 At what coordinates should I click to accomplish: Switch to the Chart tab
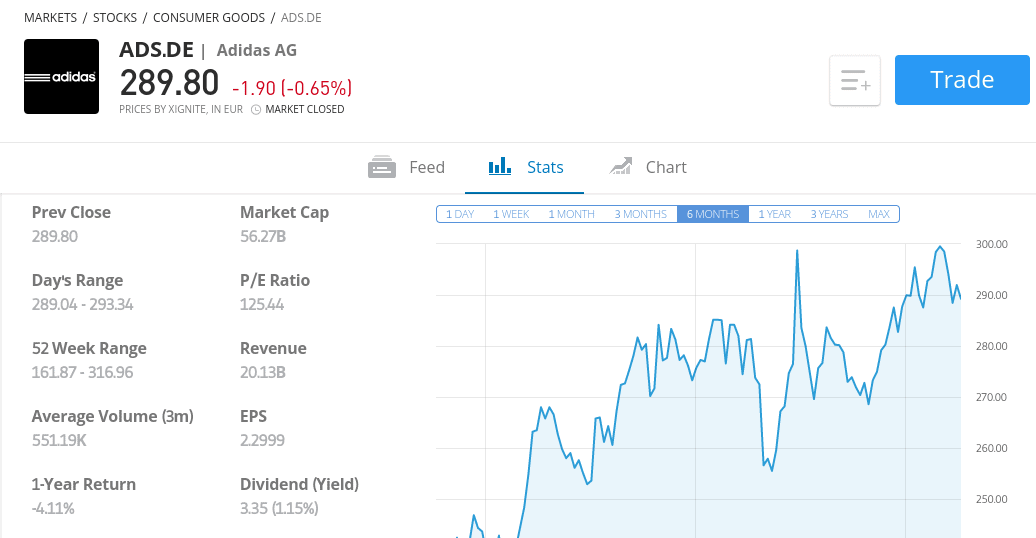648,167
